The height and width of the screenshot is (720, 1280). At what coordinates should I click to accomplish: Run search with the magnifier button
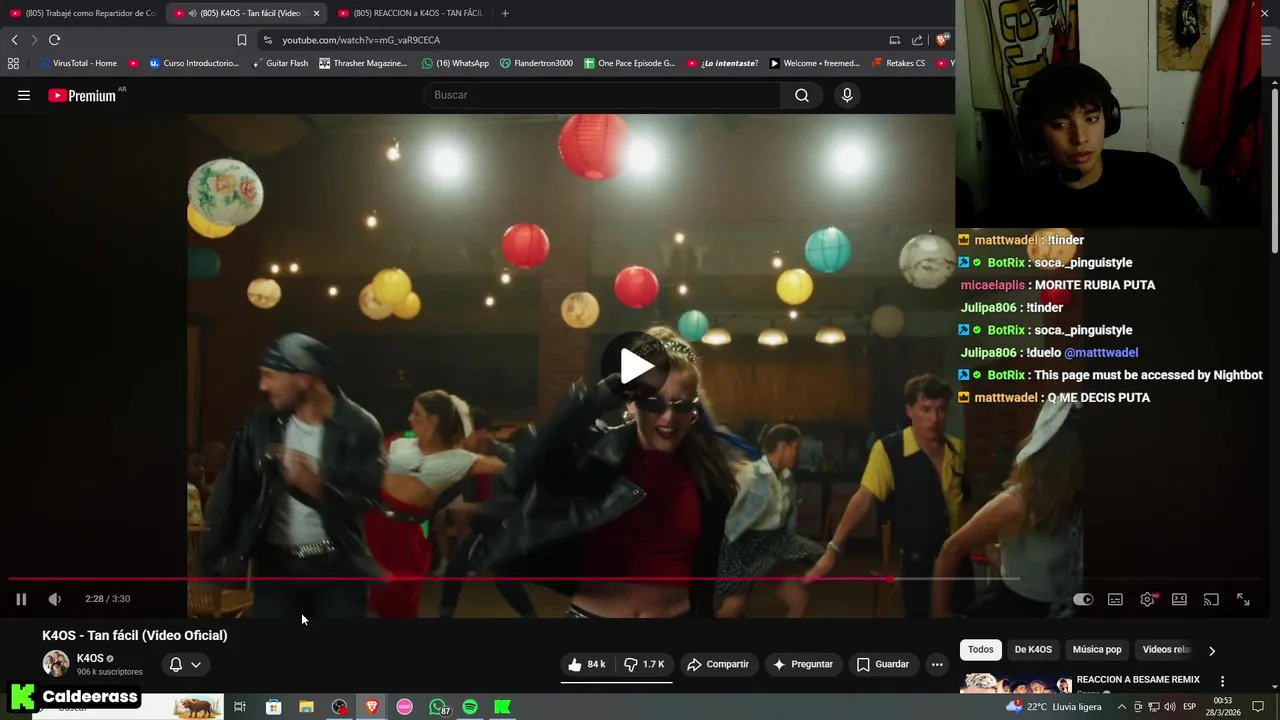801,95
